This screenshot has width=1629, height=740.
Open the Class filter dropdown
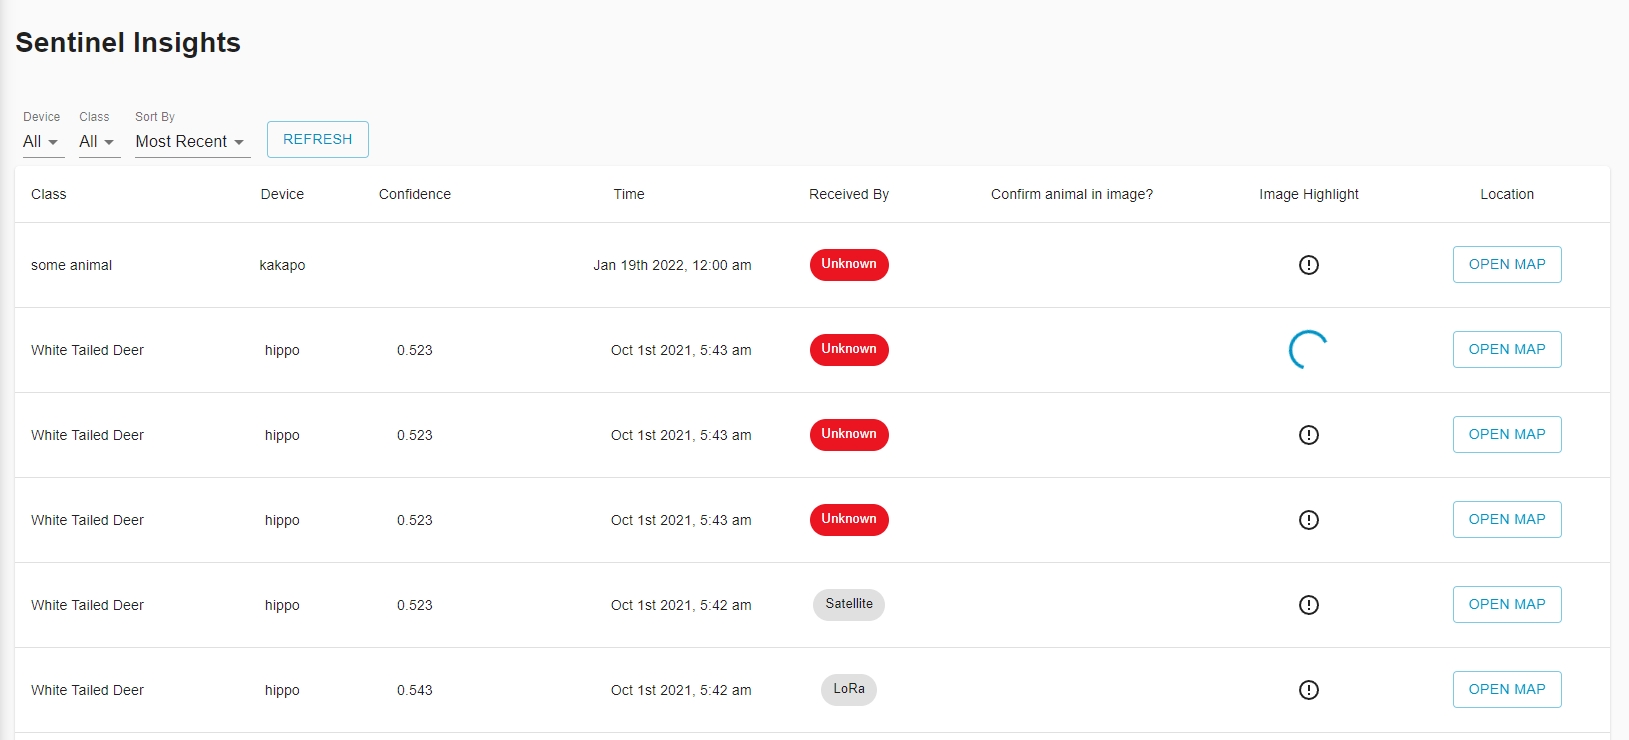pyautogui.click(x=98, y=142)
